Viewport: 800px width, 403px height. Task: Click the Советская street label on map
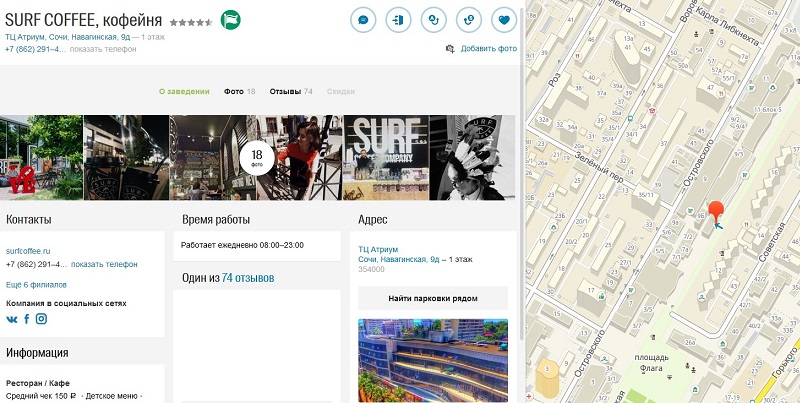click(770, 242)
